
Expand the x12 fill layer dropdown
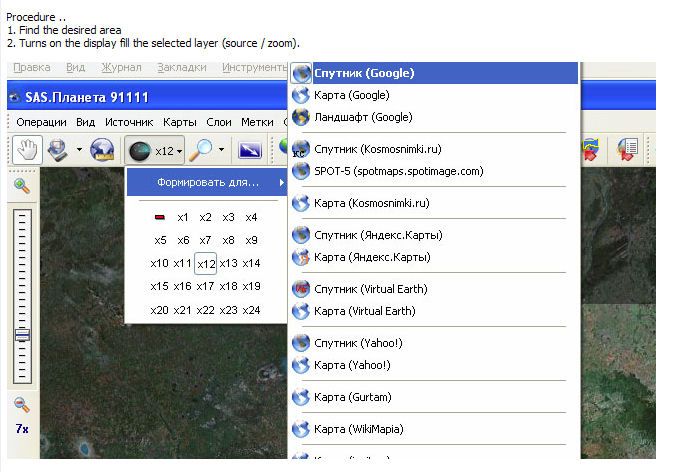click(x=179, y=151)
